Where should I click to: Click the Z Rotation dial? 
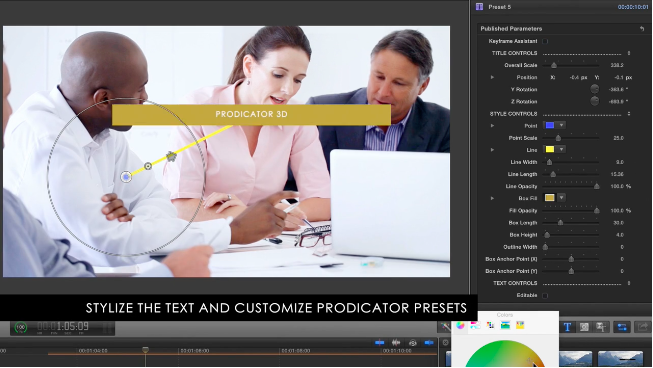(595, 101)
